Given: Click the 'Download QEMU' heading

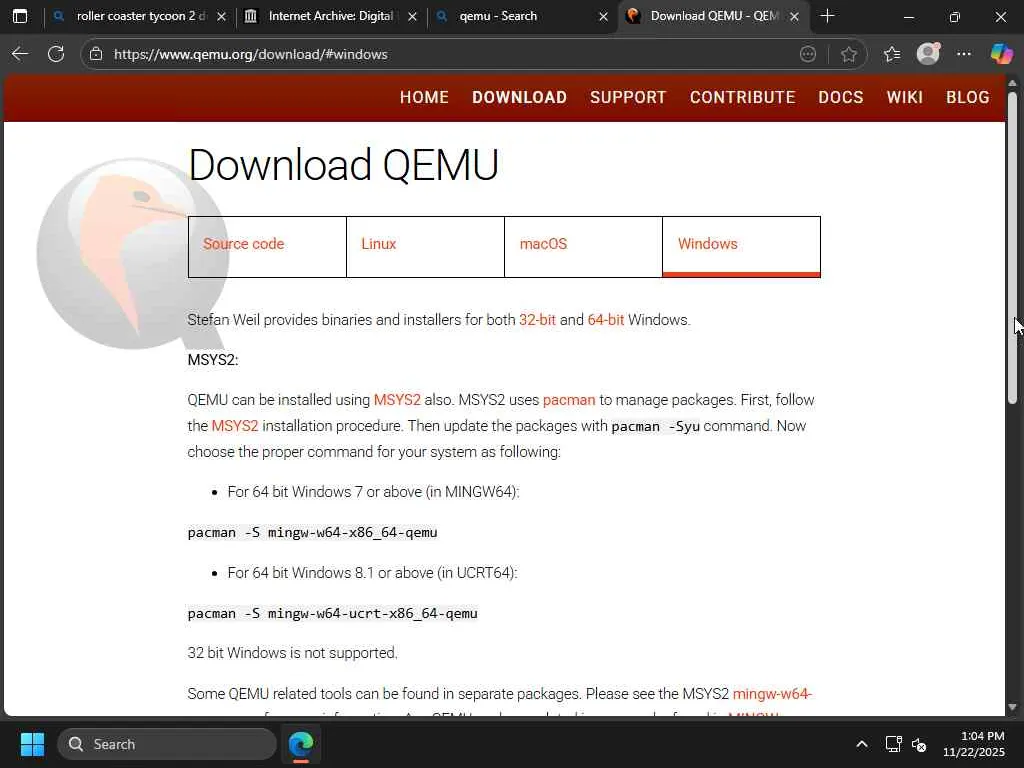Looking at the screenshot, I should pos(344,164).
